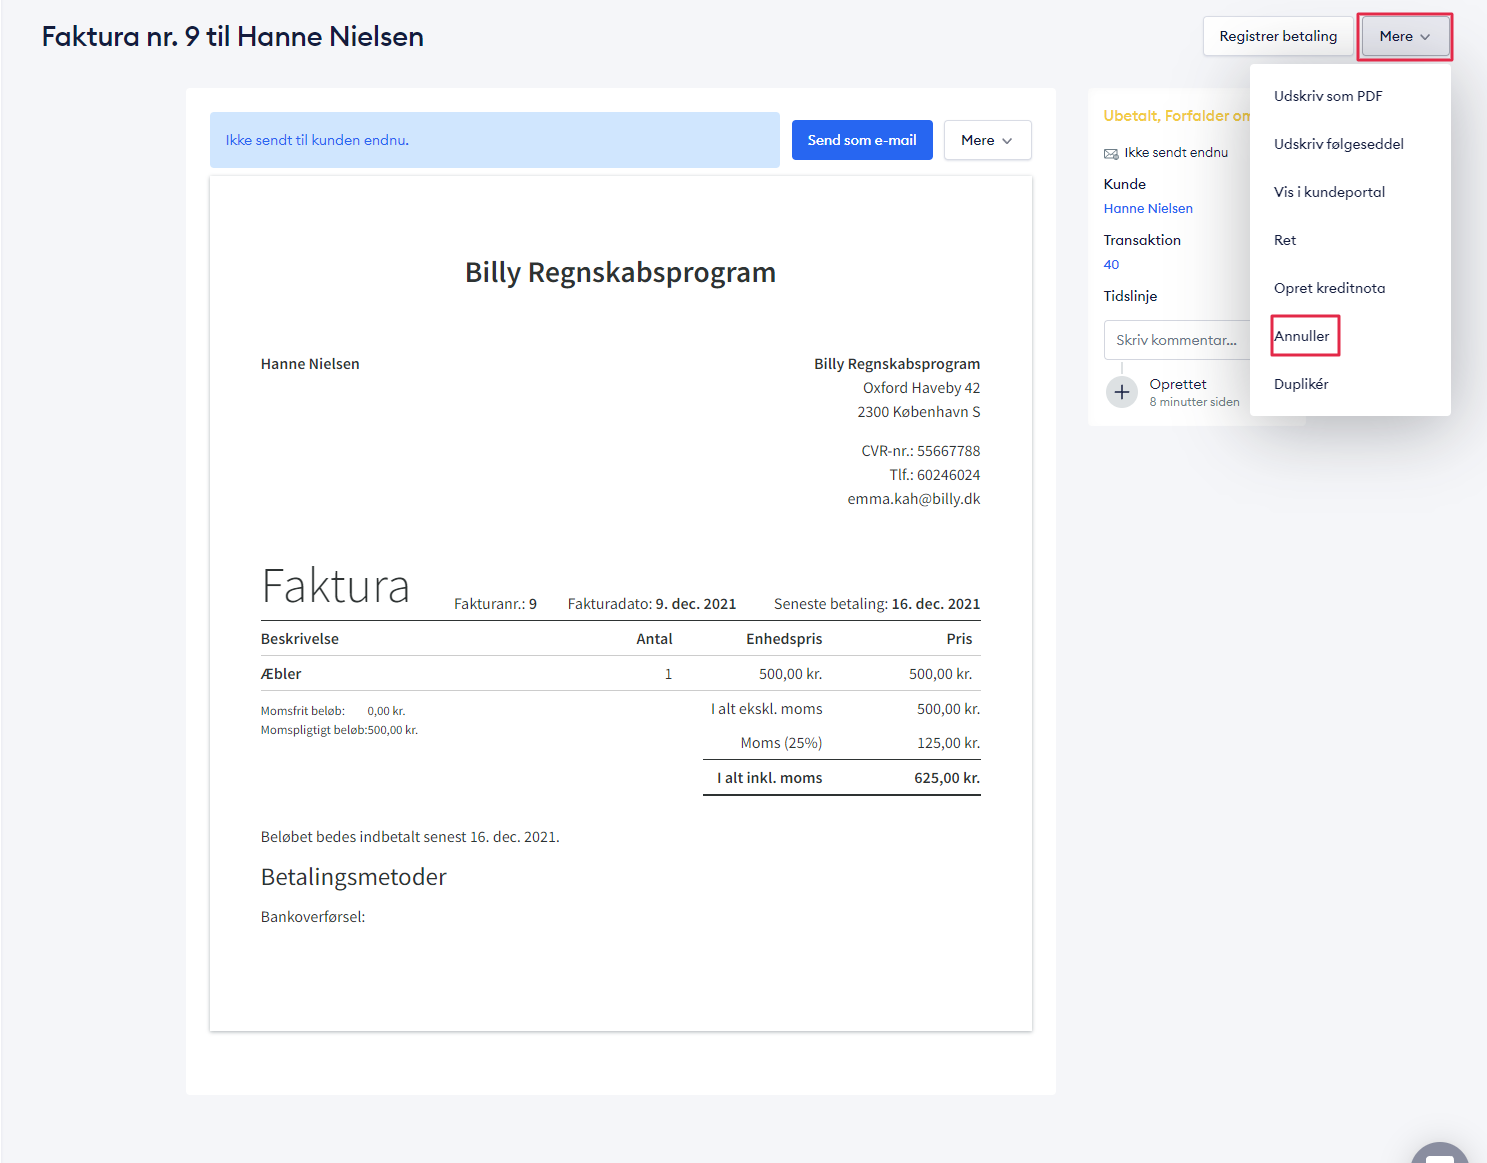This screenshot has height=1163, width=1487.
Task: Click Bankoverførsel: payment method text
Action: point(313,917)
